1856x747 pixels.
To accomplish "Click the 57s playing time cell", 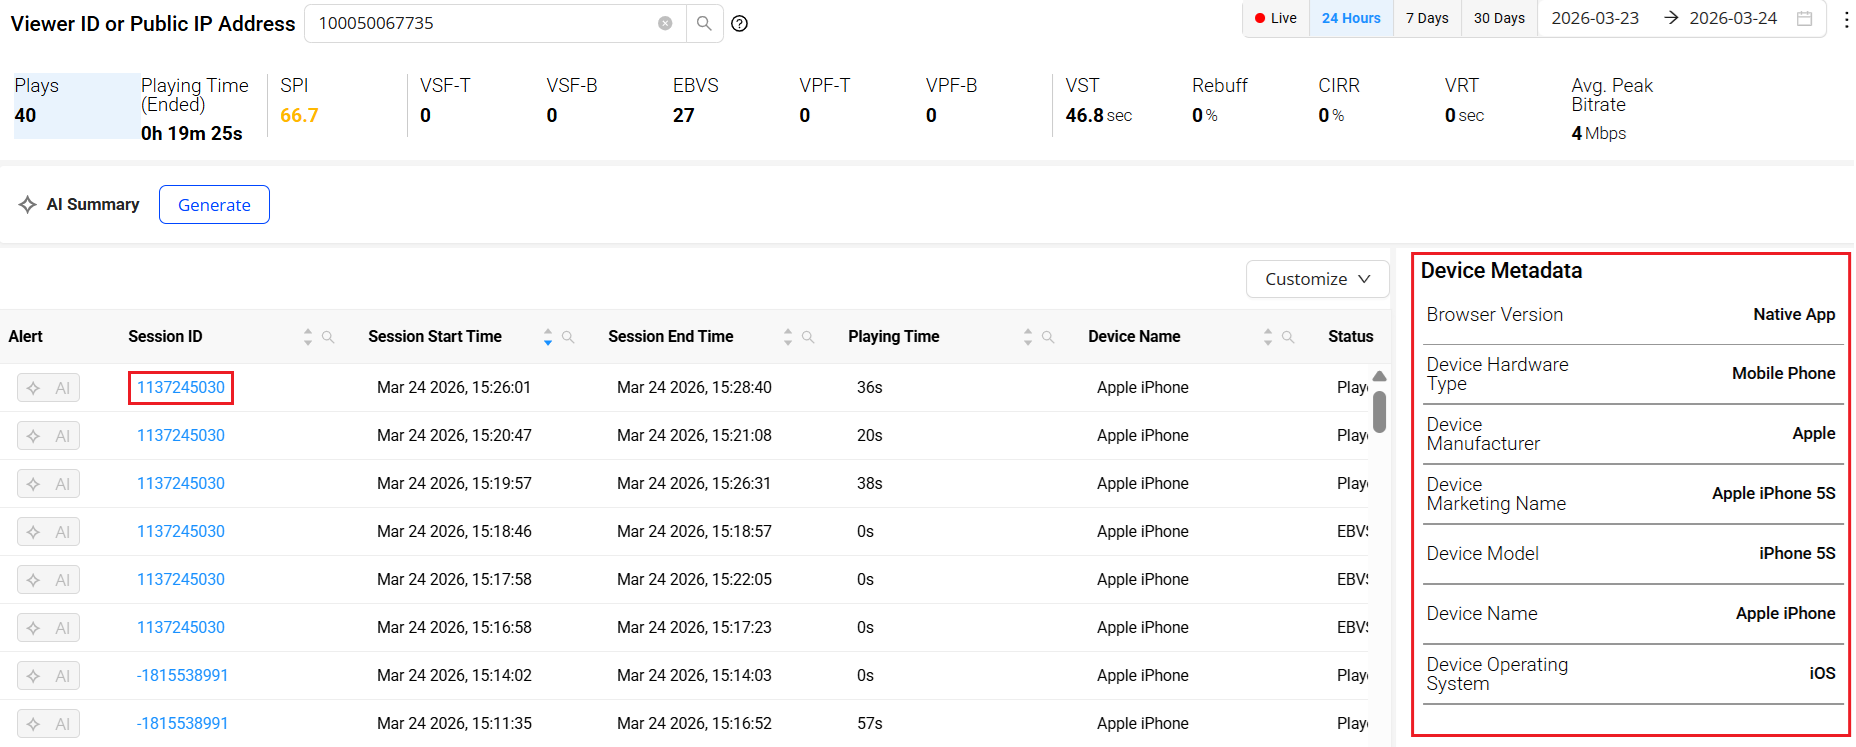I will 869,723.
